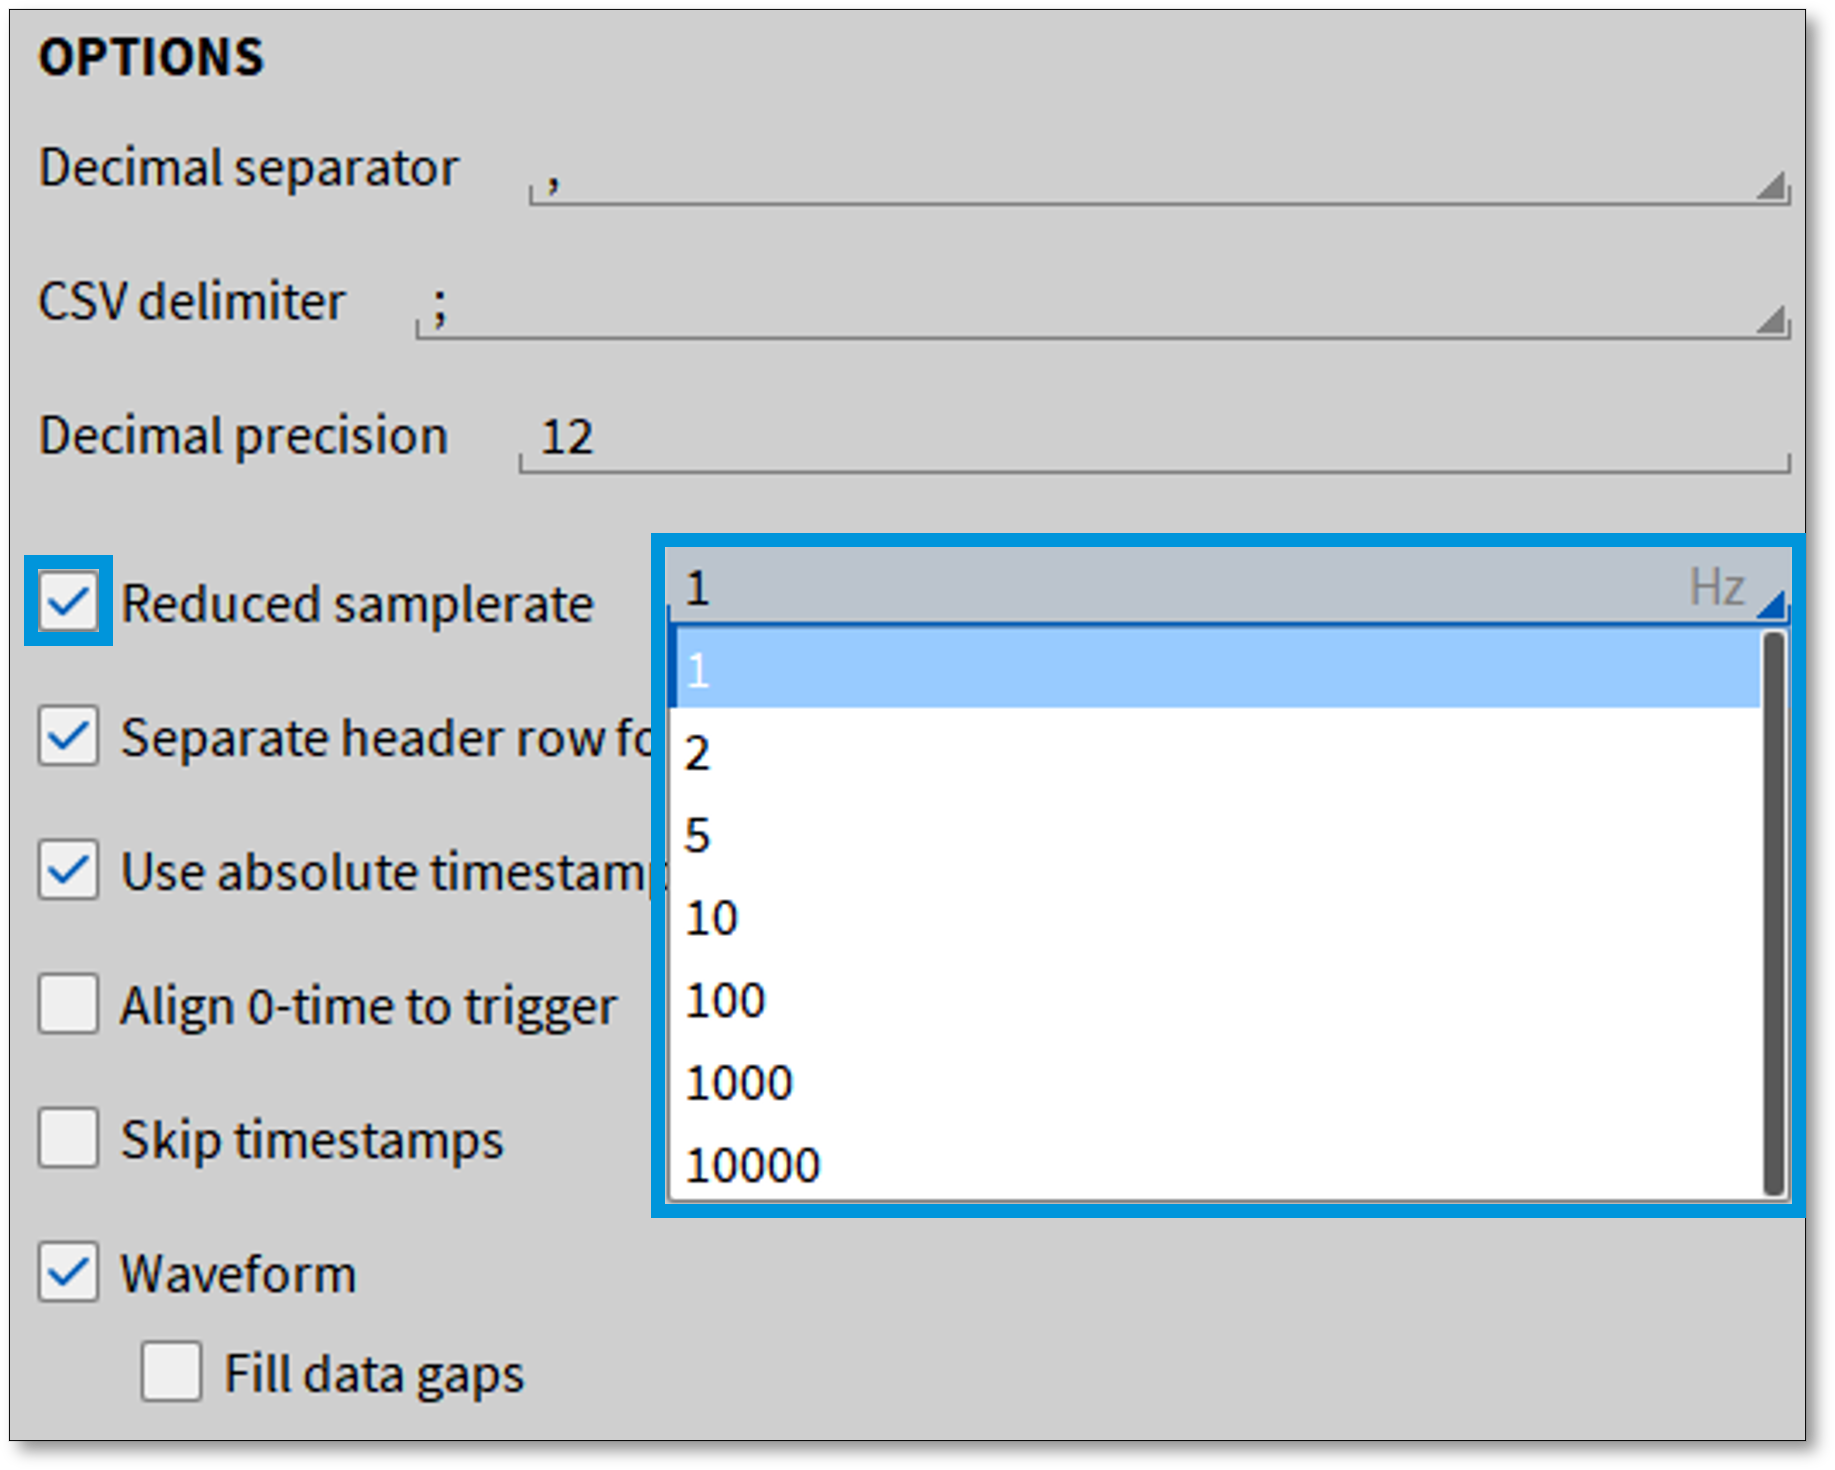This screenshot has height=1470, width=1835.
Task: Click the samplerate value field showing 1
Action: (1150, 588)
